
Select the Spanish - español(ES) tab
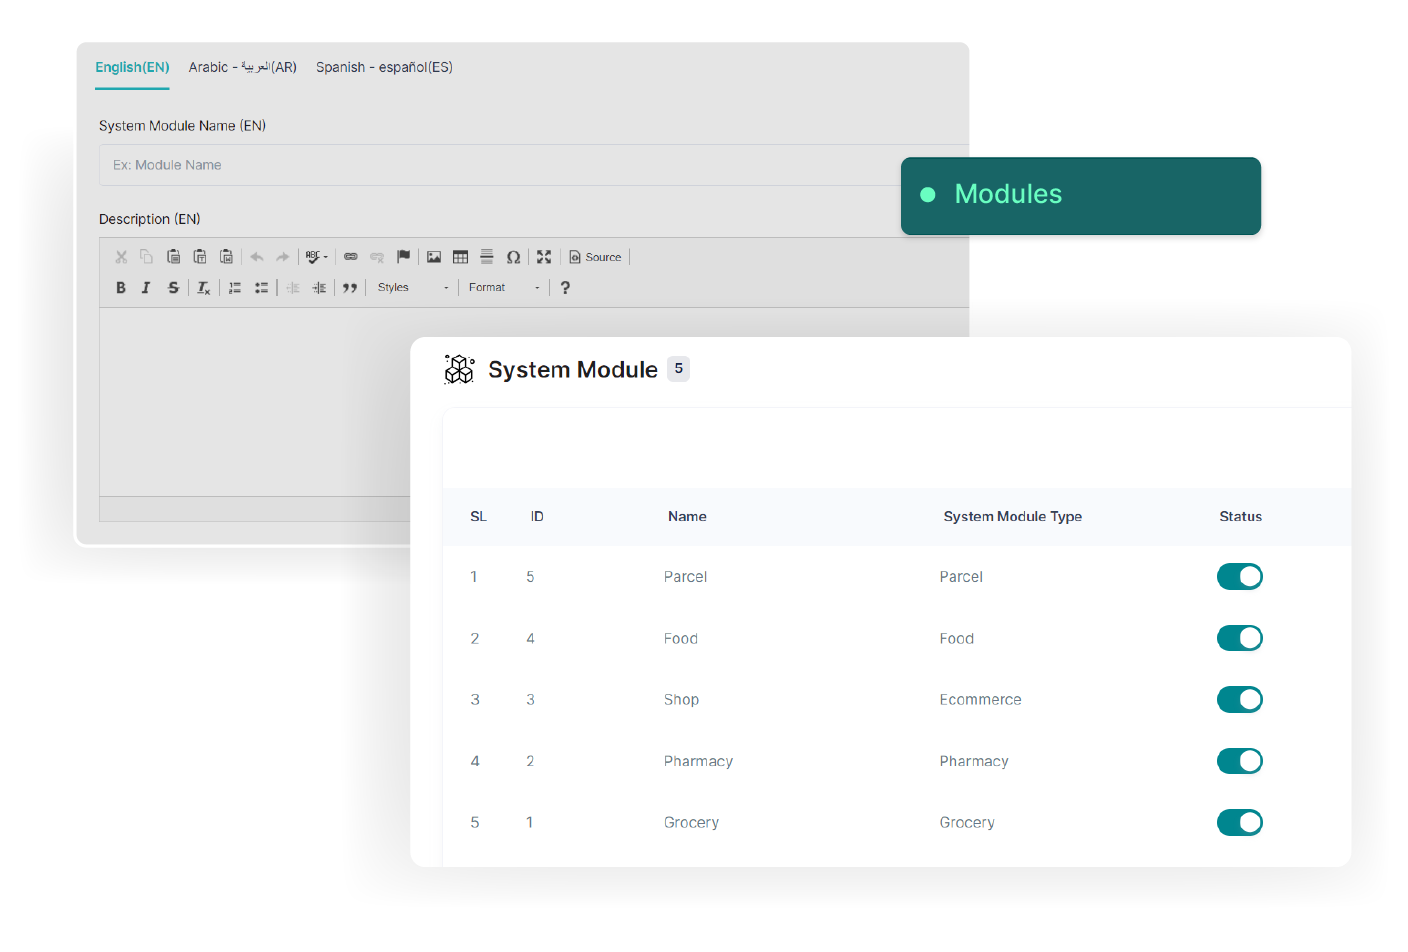384,67
